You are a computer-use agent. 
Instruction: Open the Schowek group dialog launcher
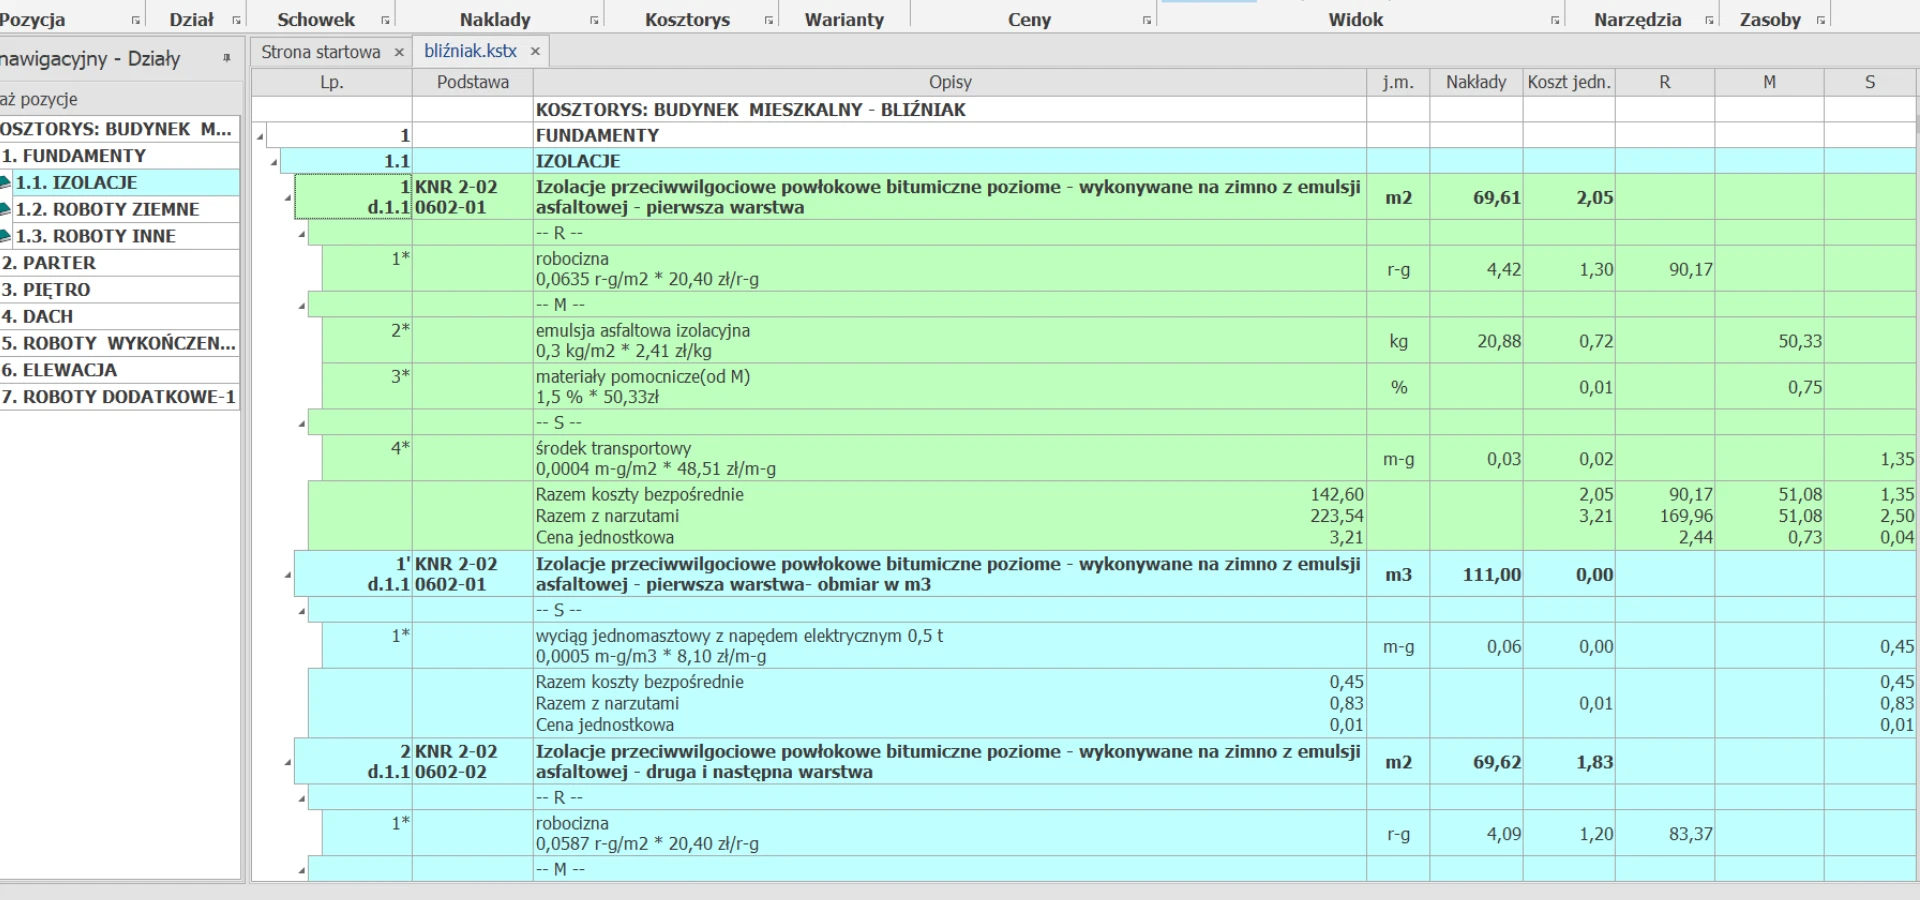385,20
